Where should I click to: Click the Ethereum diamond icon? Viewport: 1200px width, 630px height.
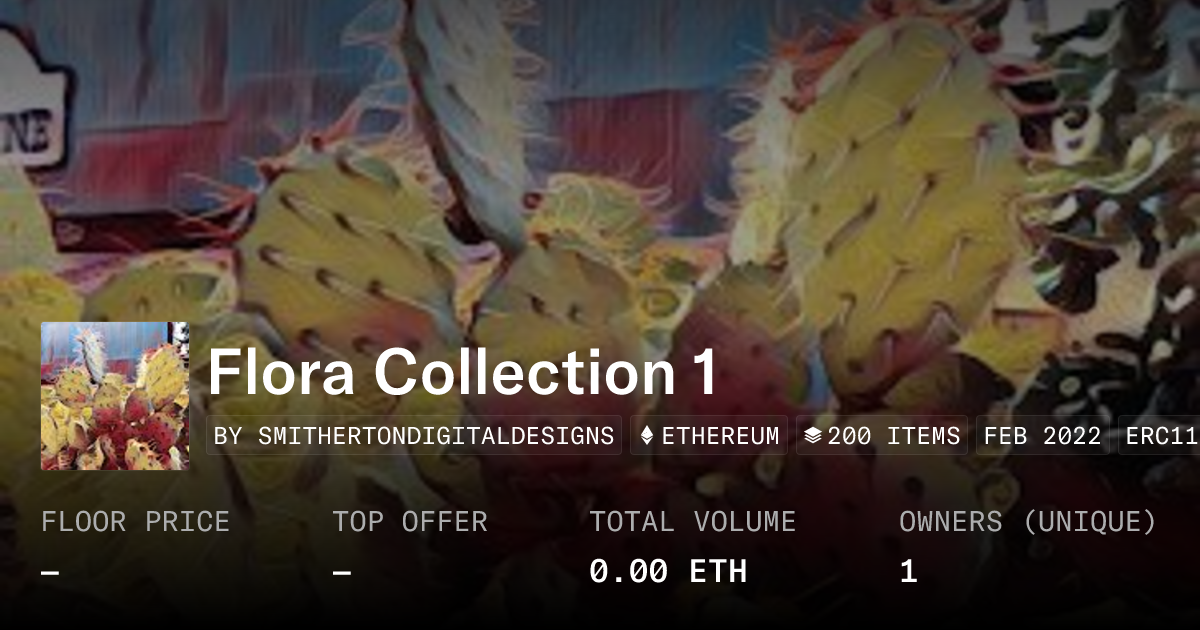click(646, 436)
